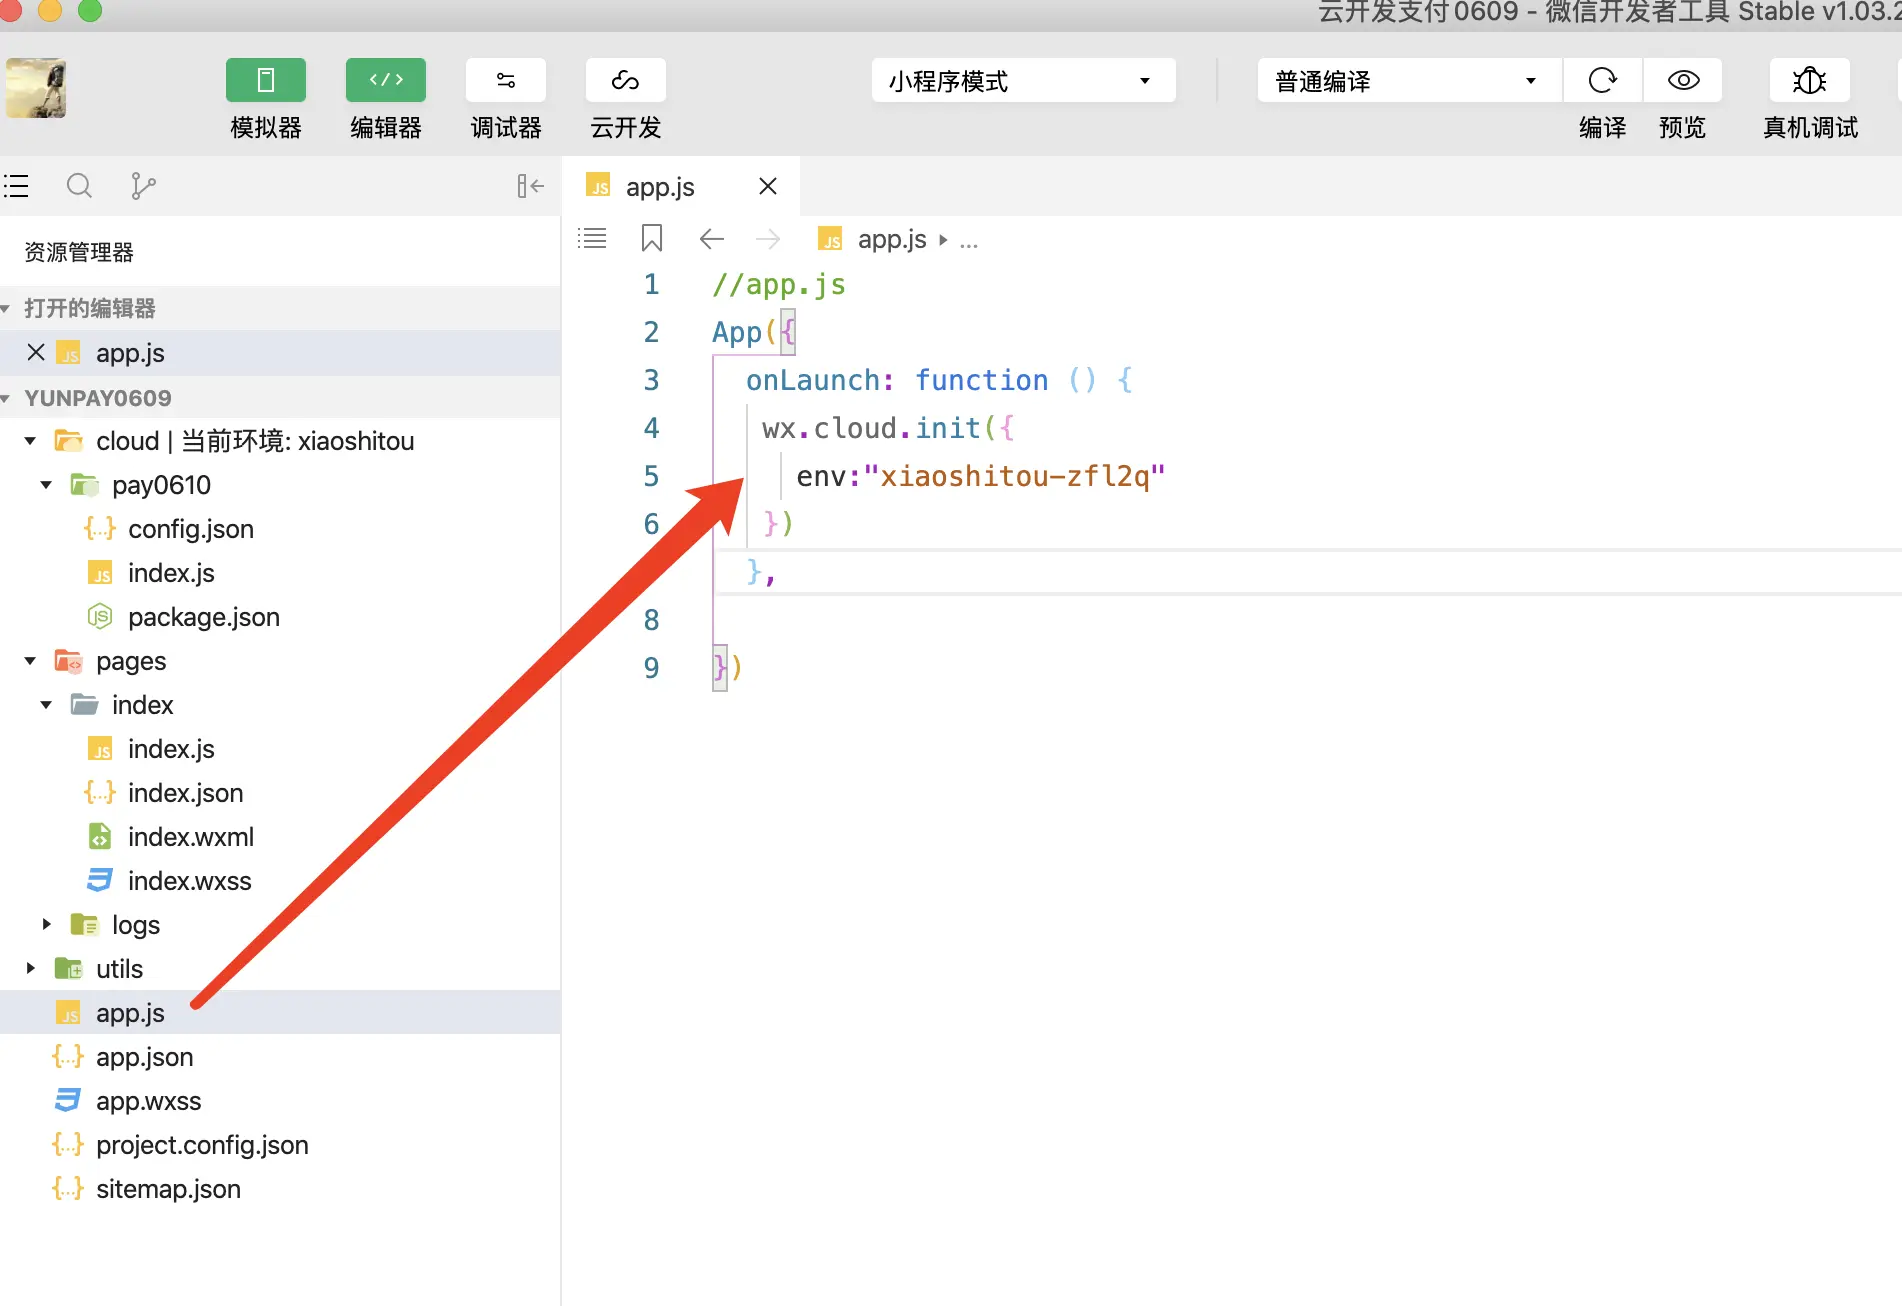Toggle the simulator (模拟器) panel
The image size is (1902, 1306).
(266, 80)
